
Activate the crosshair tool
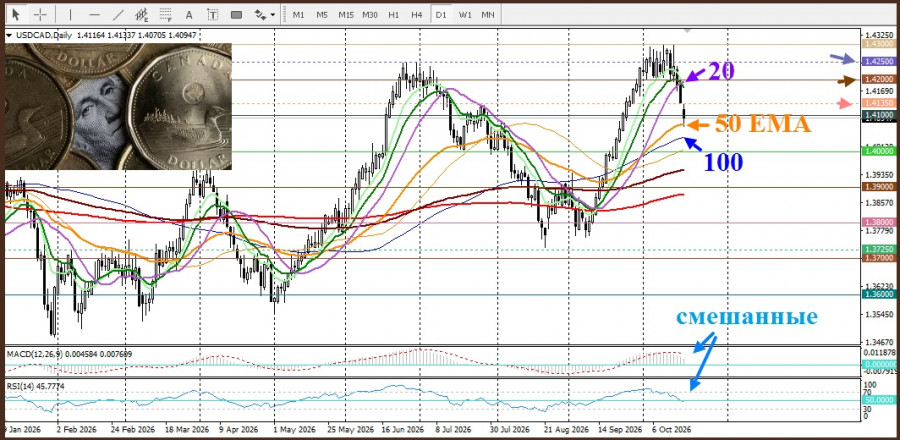[x=41, y=14]
